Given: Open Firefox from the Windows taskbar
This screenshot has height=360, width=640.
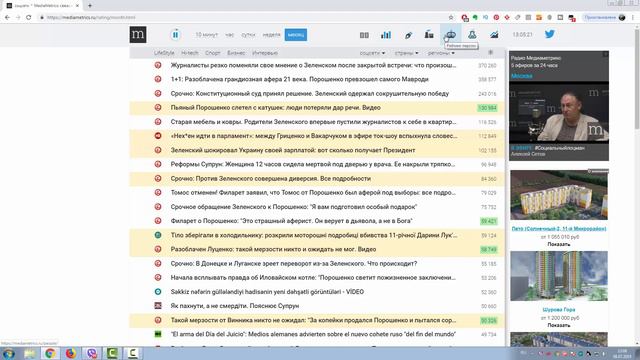Looking at the screenshot, I should pyautogui.click(x=71, y=353).
